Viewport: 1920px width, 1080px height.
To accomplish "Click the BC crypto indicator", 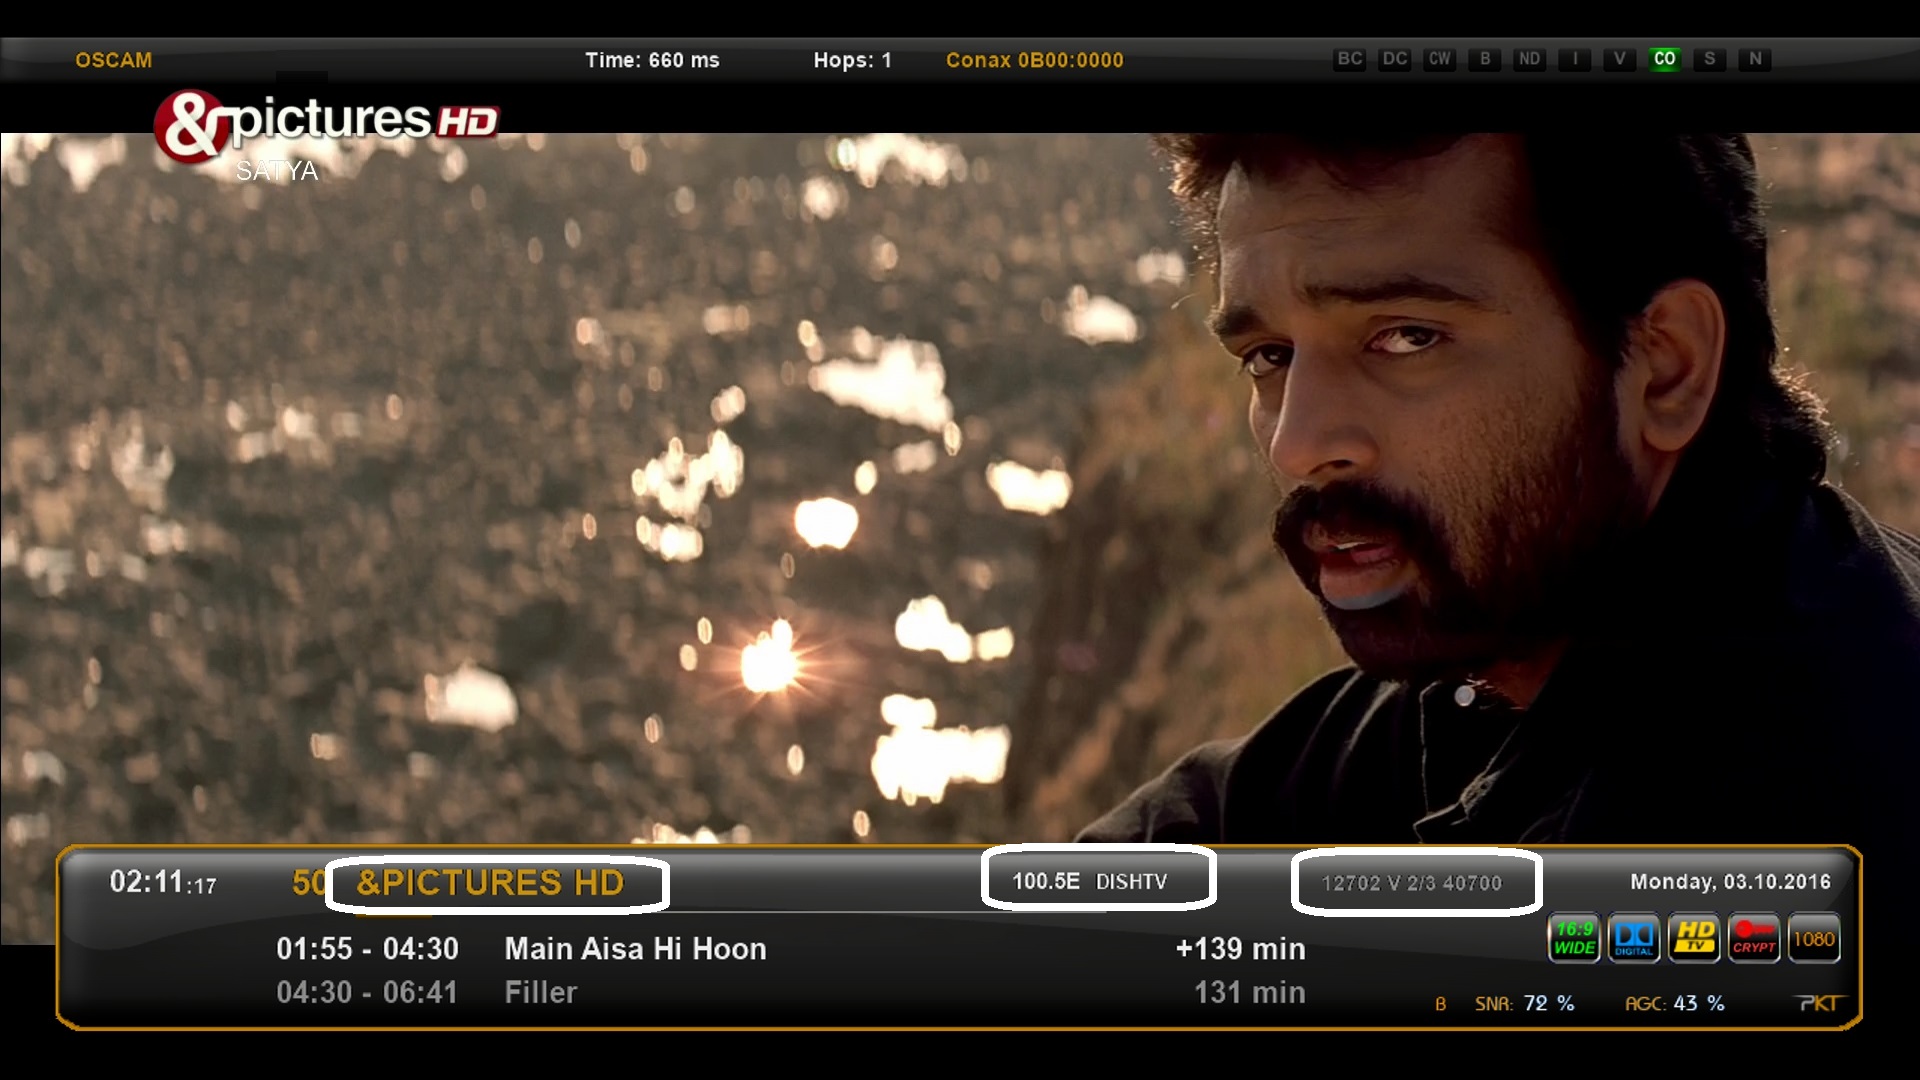I will [1350, 59].
